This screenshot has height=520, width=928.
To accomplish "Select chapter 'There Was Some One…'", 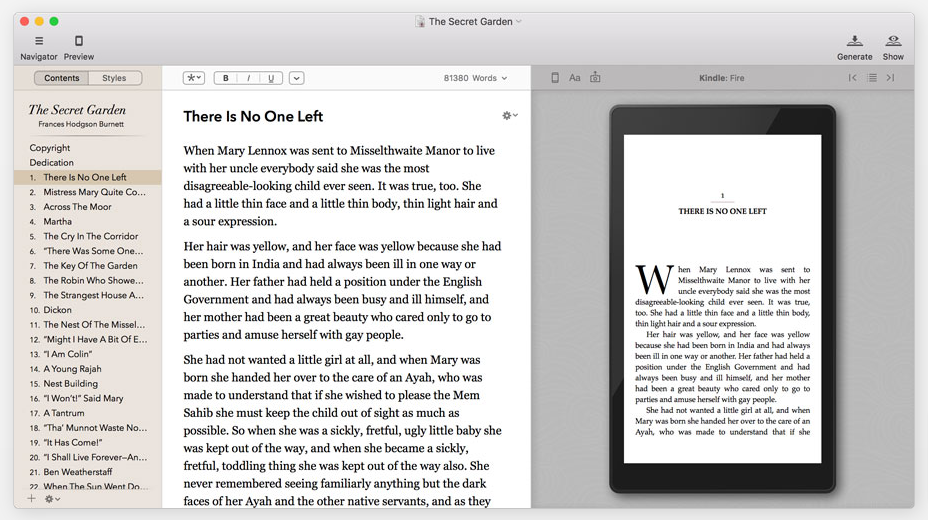I will tap(88, 251).
